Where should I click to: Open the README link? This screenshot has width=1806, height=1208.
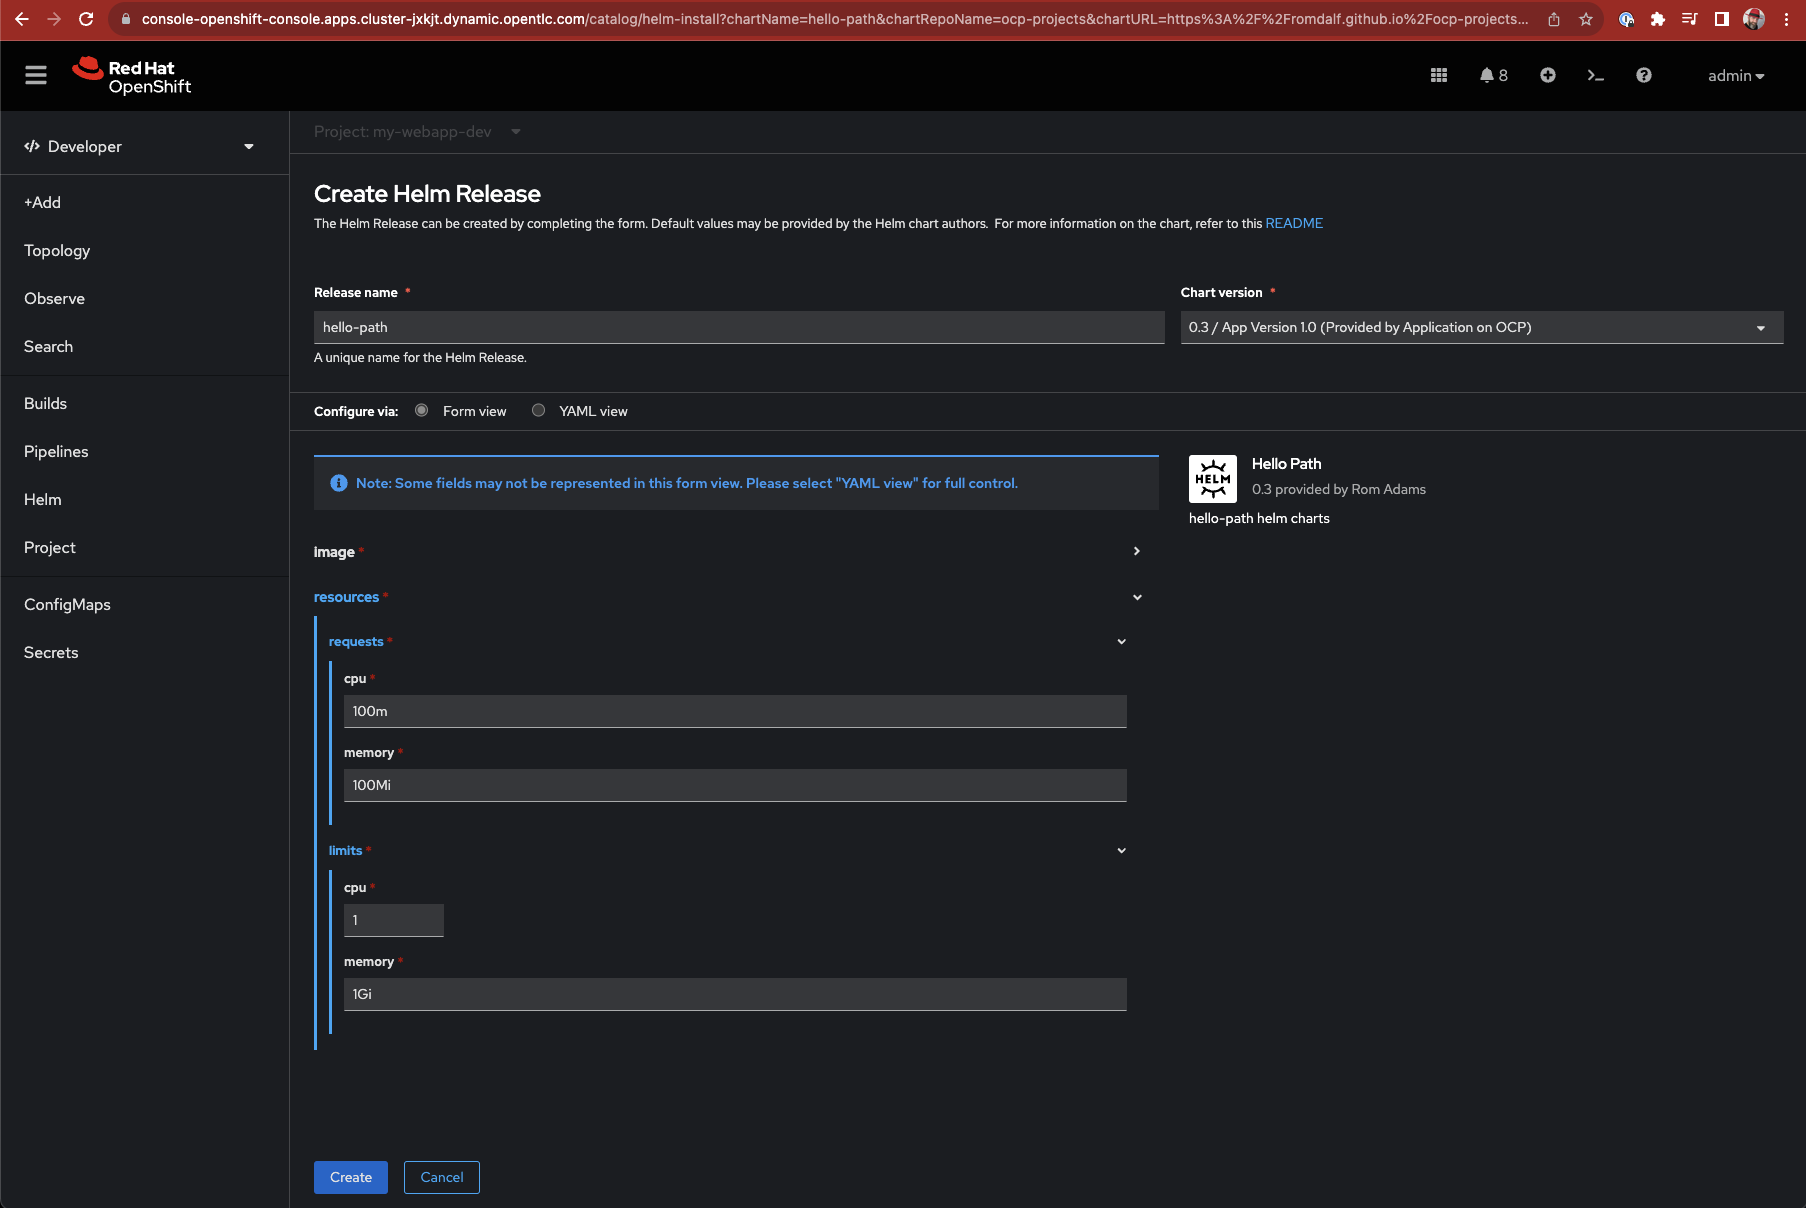(x=1293, y=223)
